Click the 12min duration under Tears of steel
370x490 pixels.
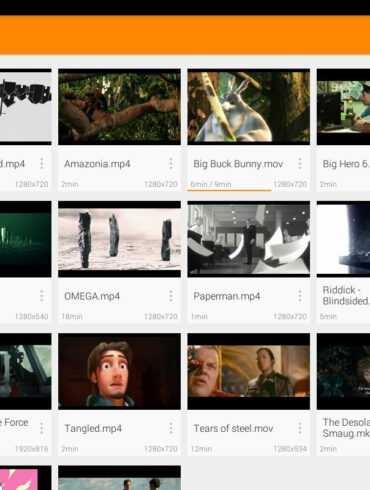point(201,449)
